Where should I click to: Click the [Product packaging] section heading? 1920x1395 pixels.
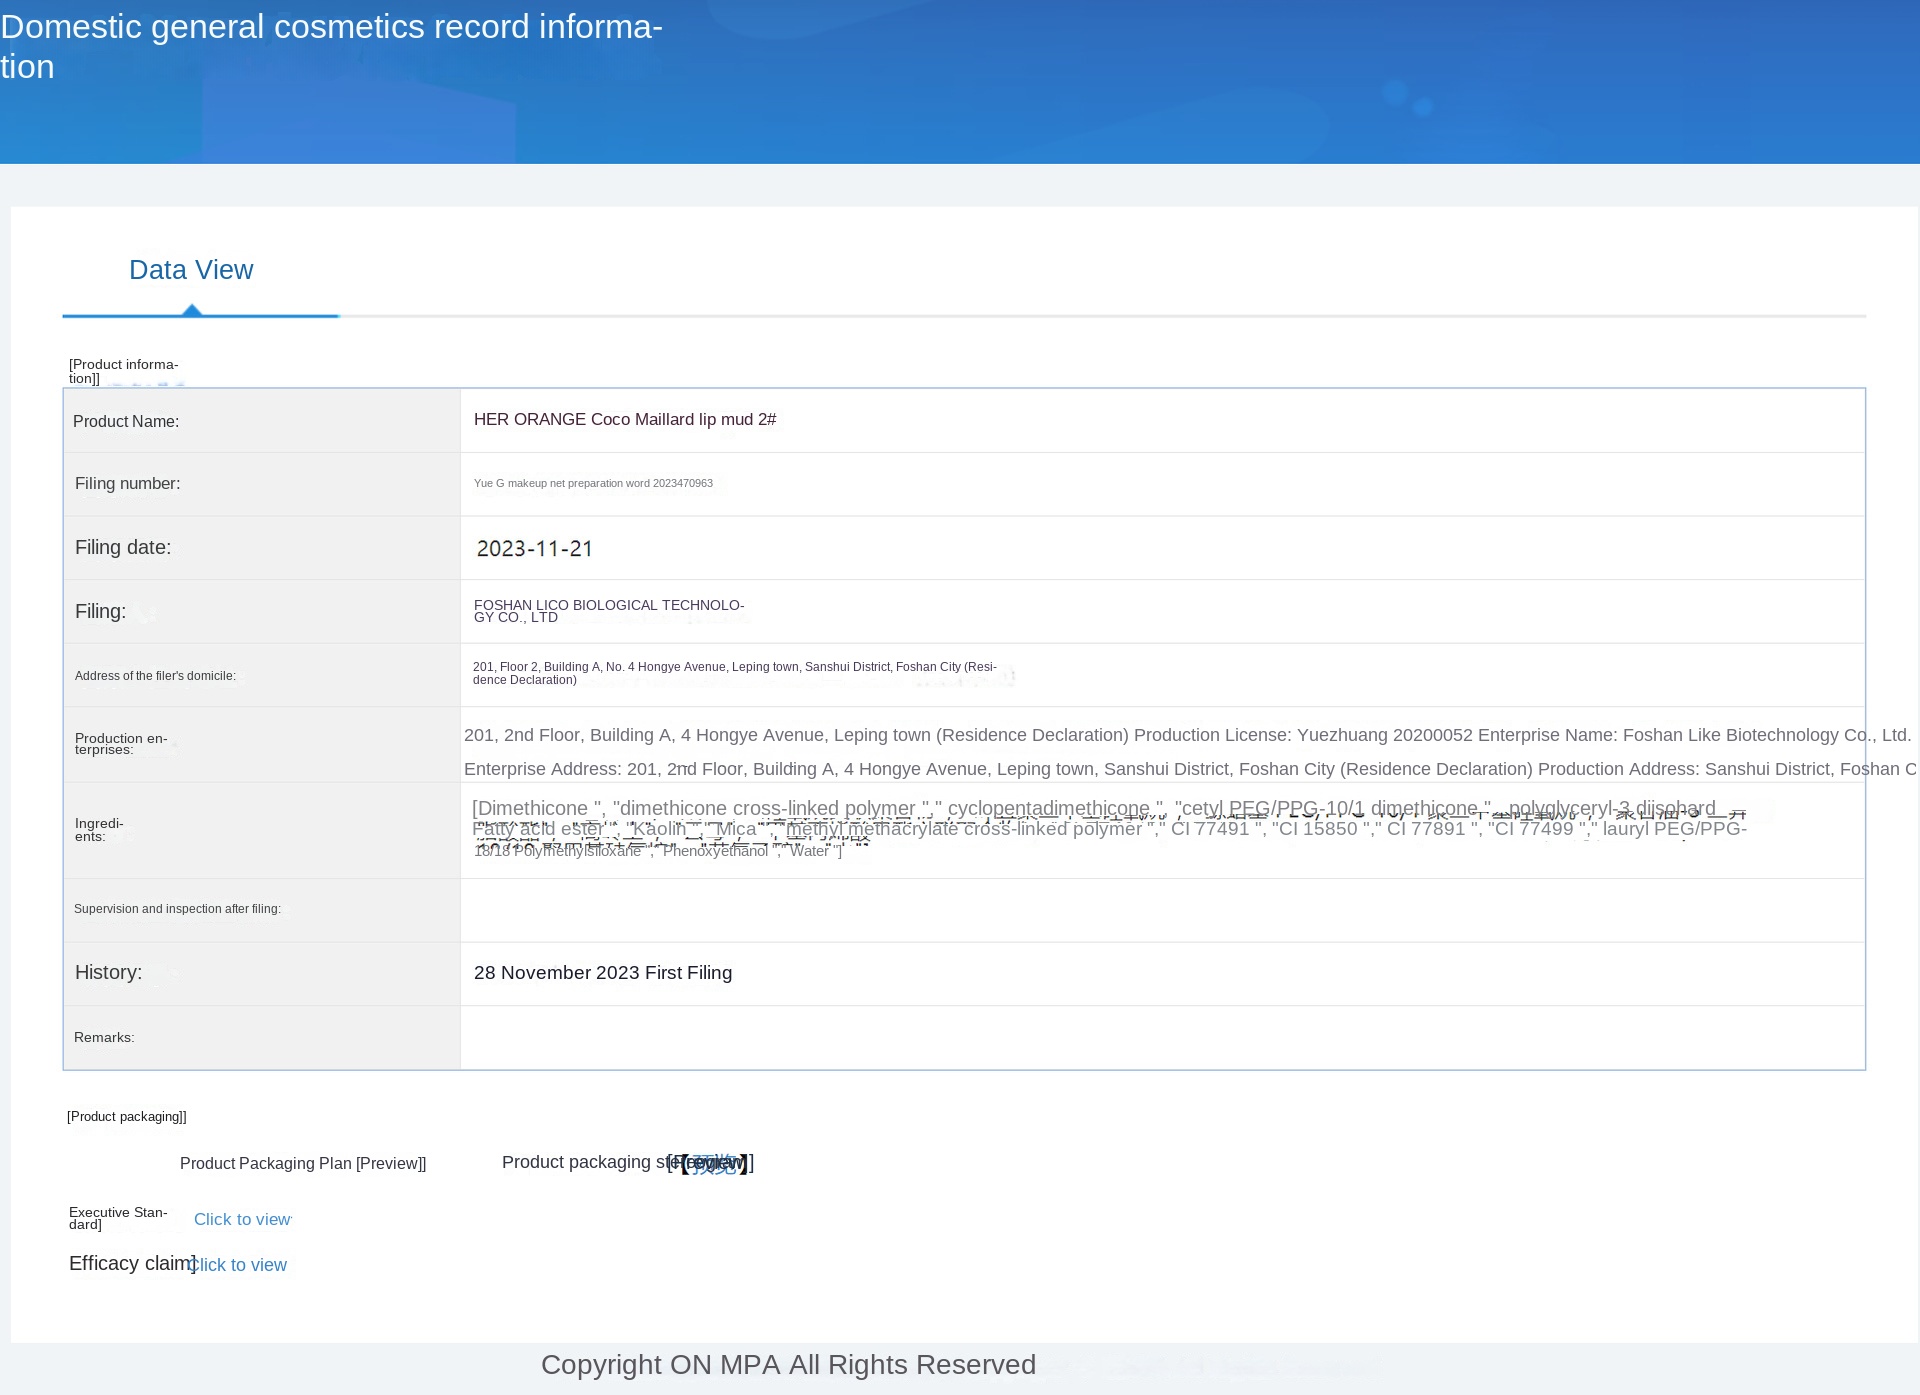click(x=126, y=1116)
